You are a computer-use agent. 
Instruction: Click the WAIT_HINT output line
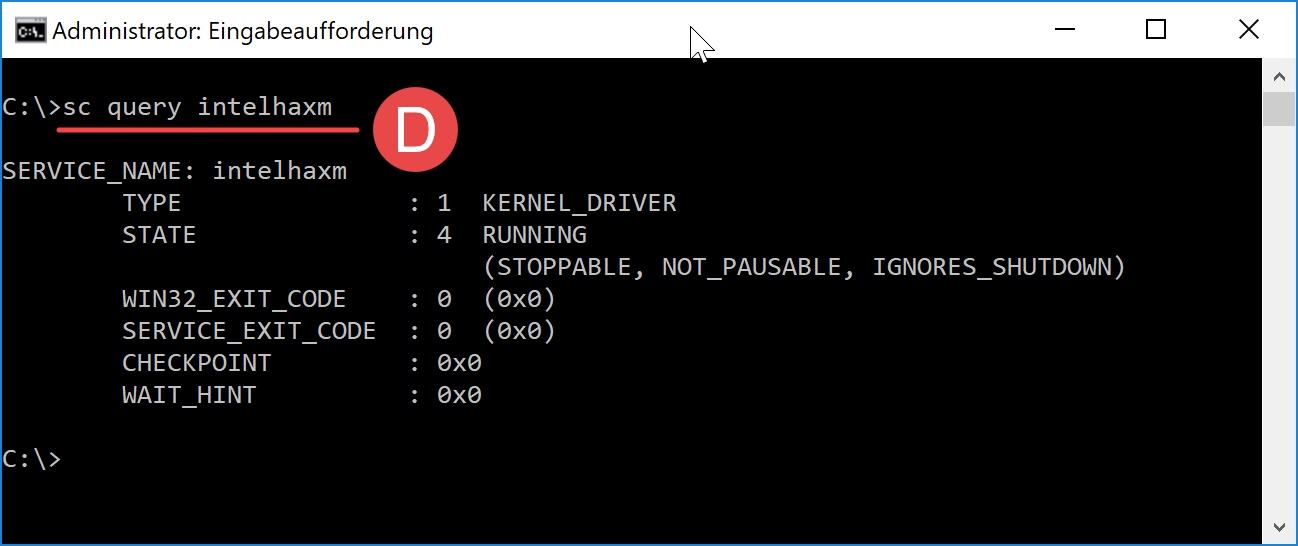pyautogui.click(x=302, y=395)
